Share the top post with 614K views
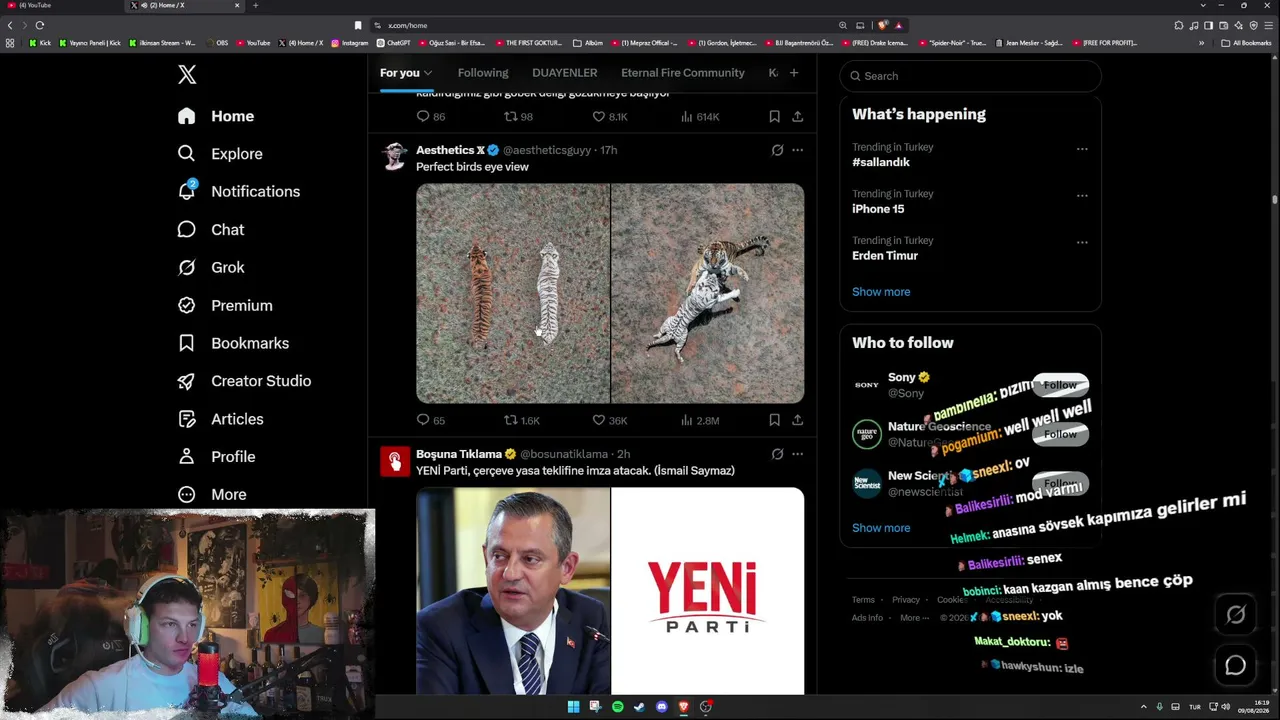Viewport: 1280px width, 720px height. pyautogui.click(x=797, y=117)
